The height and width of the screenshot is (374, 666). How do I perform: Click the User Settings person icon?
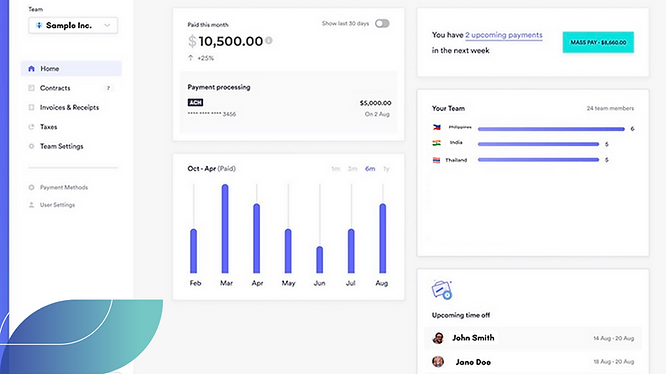pyautogui.click(x=31, y=205)
